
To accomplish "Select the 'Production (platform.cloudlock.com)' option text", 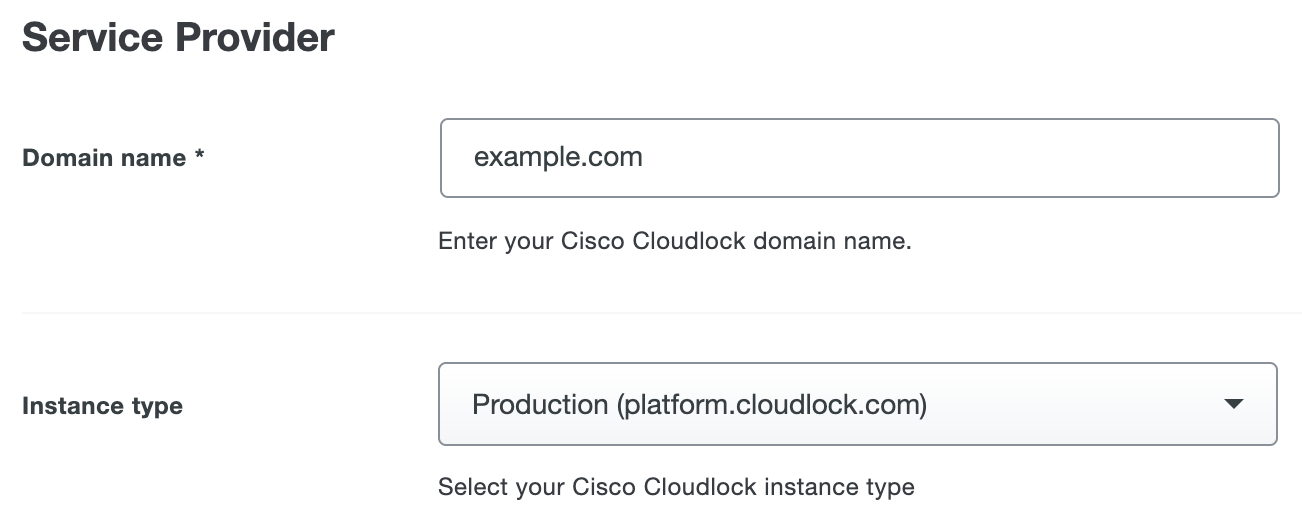I will (699, 404).
